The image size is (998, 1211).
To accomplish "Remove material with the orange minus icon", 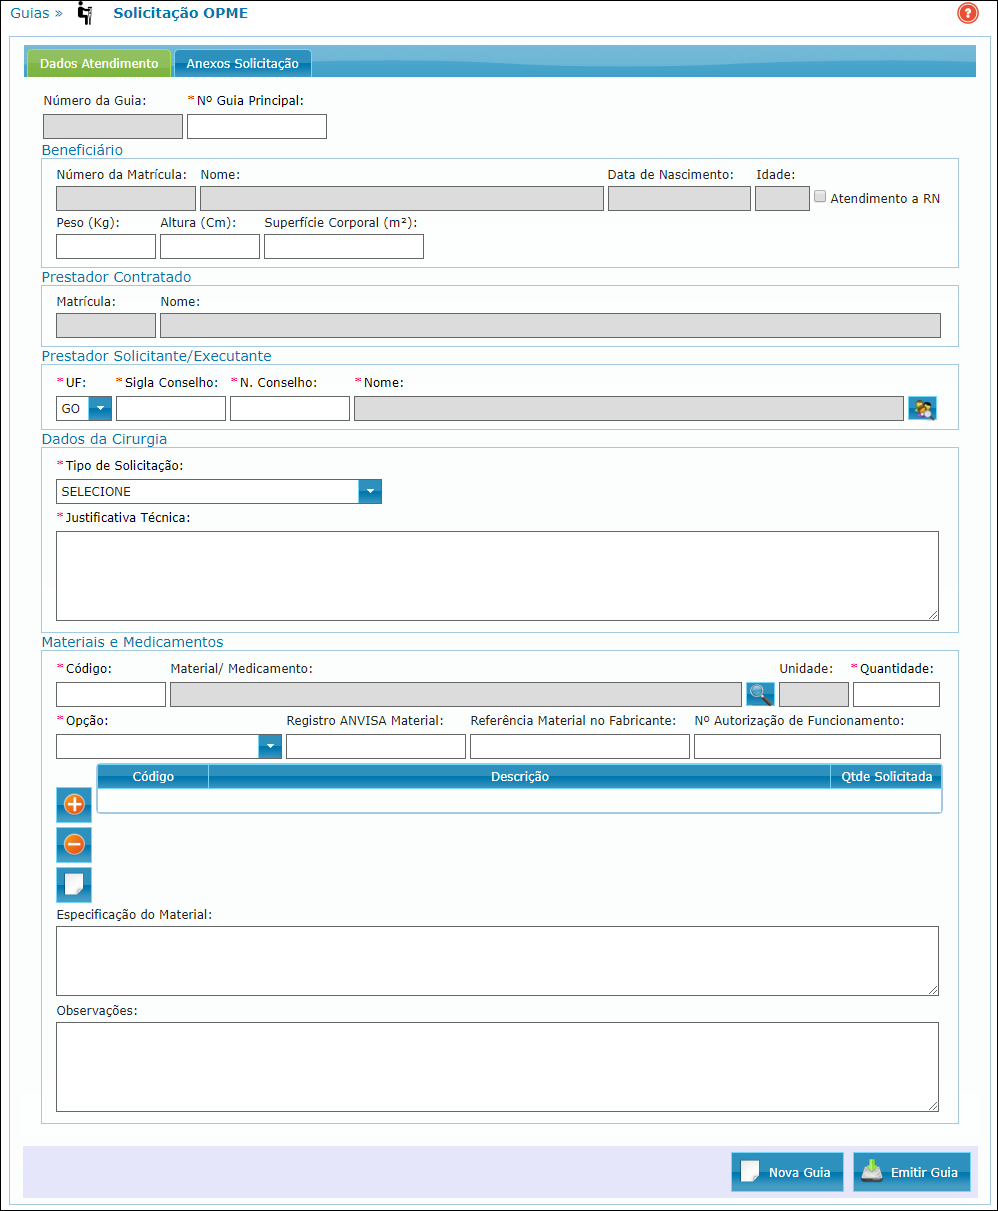I will pos(74,844).
